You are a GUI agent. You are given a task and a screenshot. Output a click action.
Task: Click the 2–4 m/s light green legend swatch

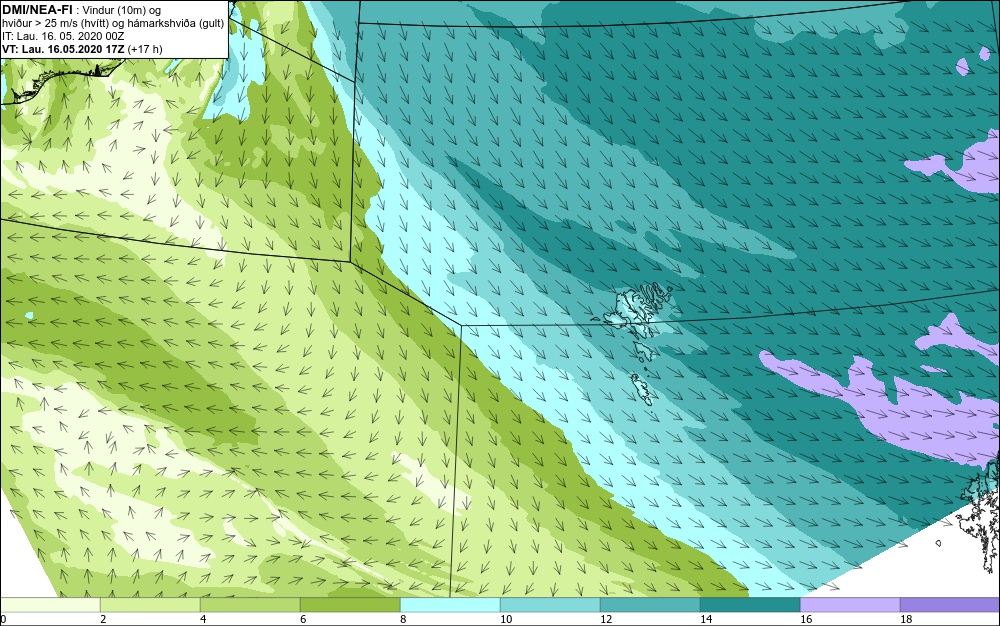tap(151, 604)
